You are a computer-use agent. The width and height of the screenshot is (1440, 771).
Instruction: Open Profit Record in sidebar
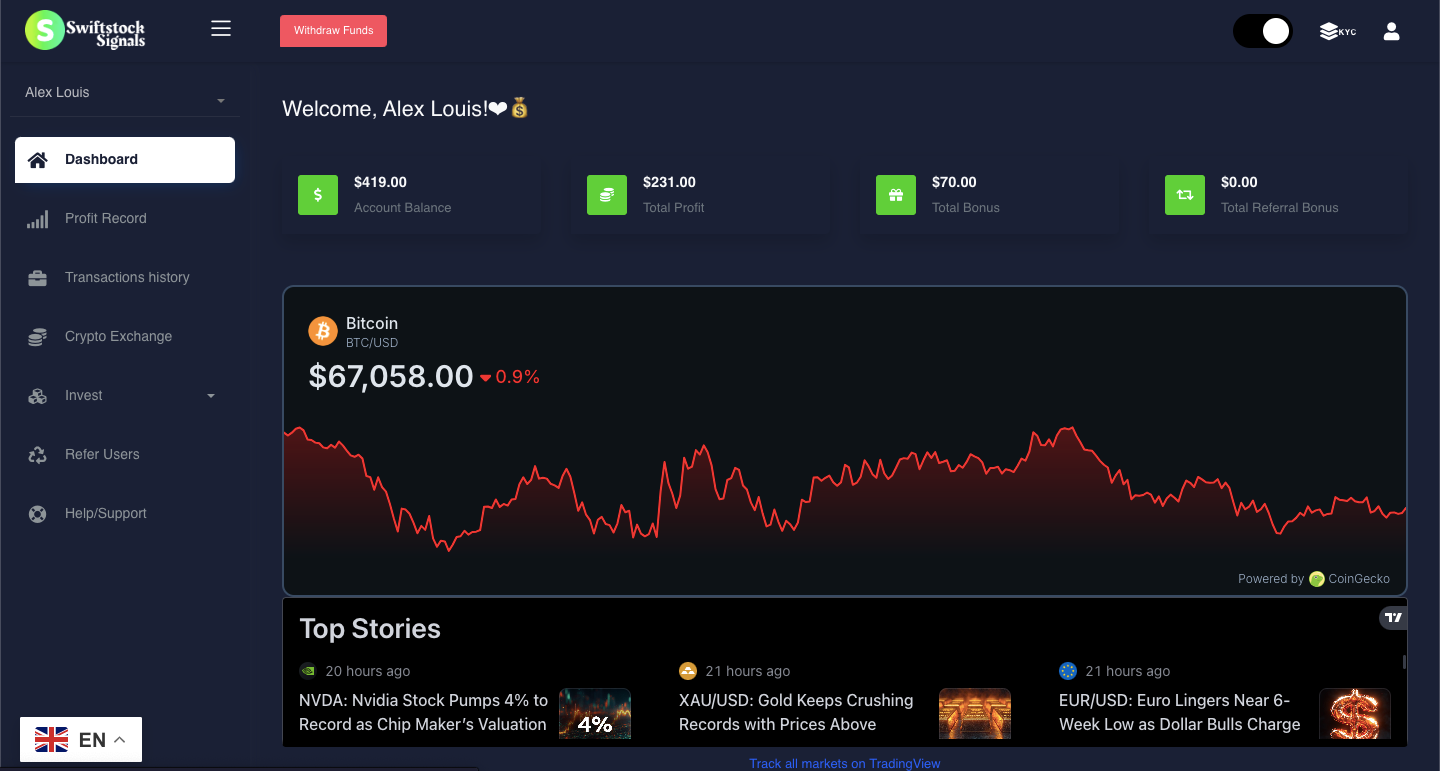(105, 218)
